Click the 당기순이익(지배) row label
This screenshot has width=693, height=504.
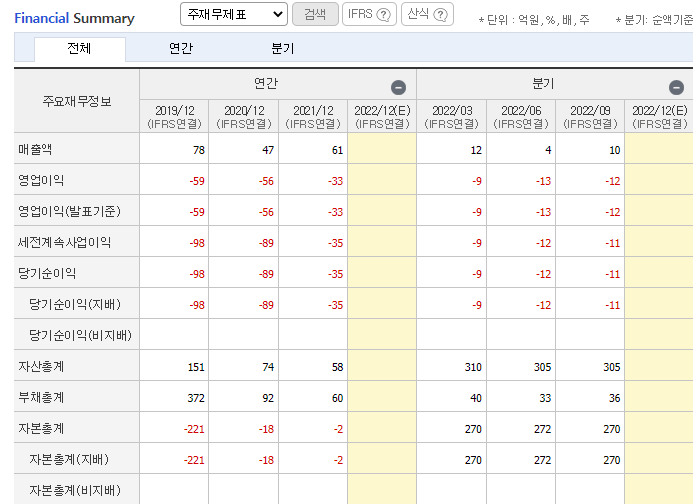coord(75,305)
